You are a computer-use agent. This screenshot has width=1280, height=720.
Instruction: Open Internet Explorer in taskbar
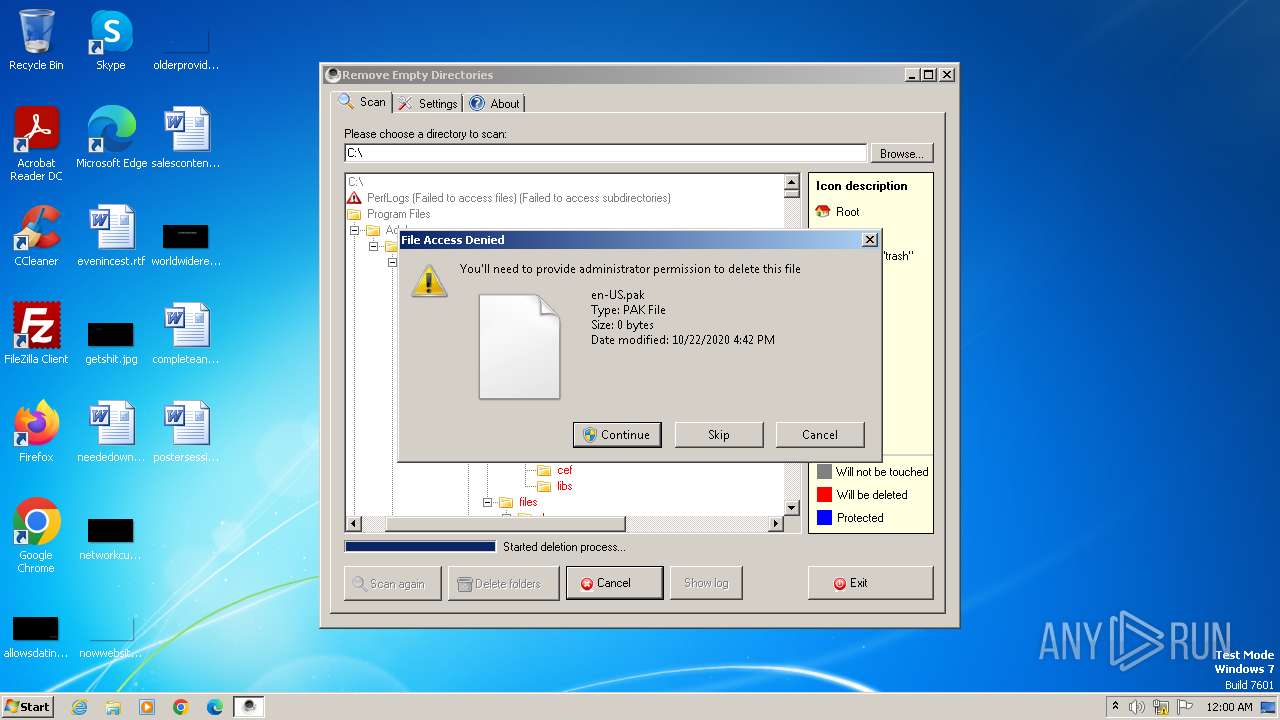[79, 707]
